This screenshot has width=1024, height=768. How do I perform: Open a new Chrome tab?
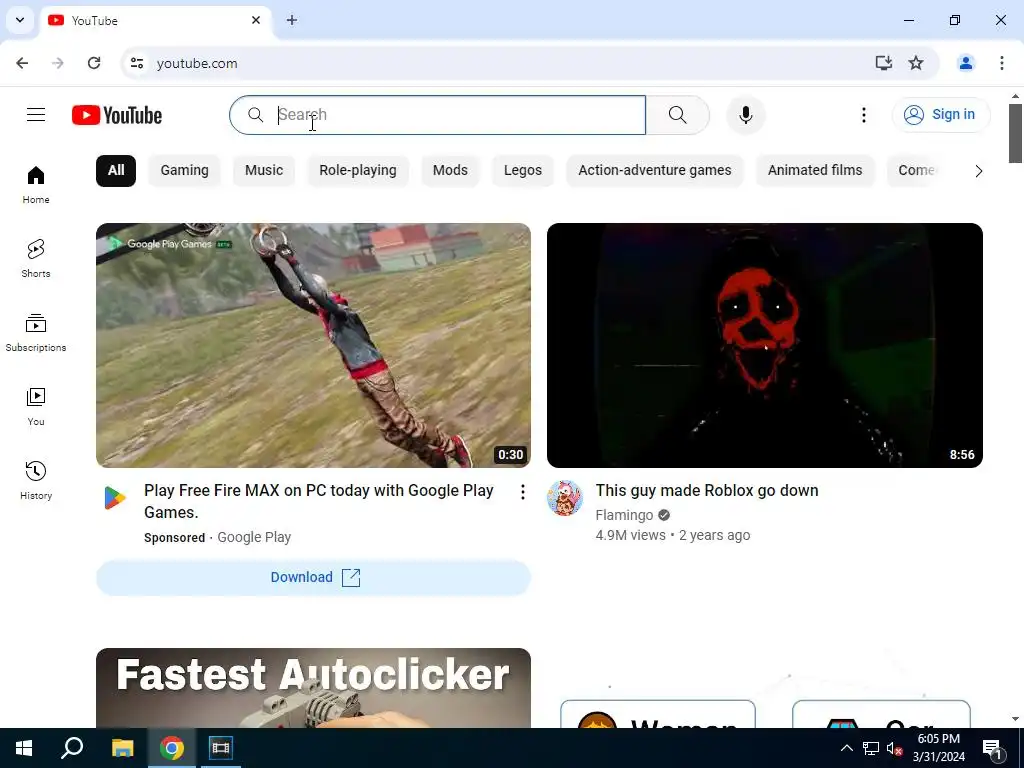point(292,20)
